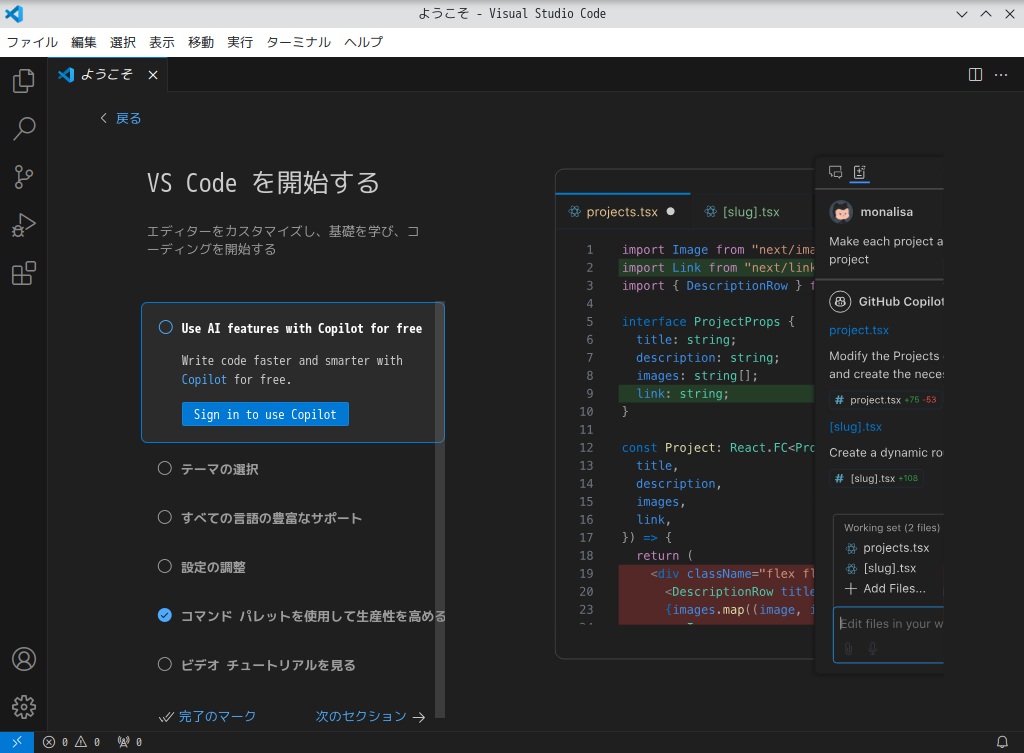Image resolution: width=1024 pixels, height=753 pixels.
Task: Select the 設定の調整 step circle
Action: click(x=165, y=566)
